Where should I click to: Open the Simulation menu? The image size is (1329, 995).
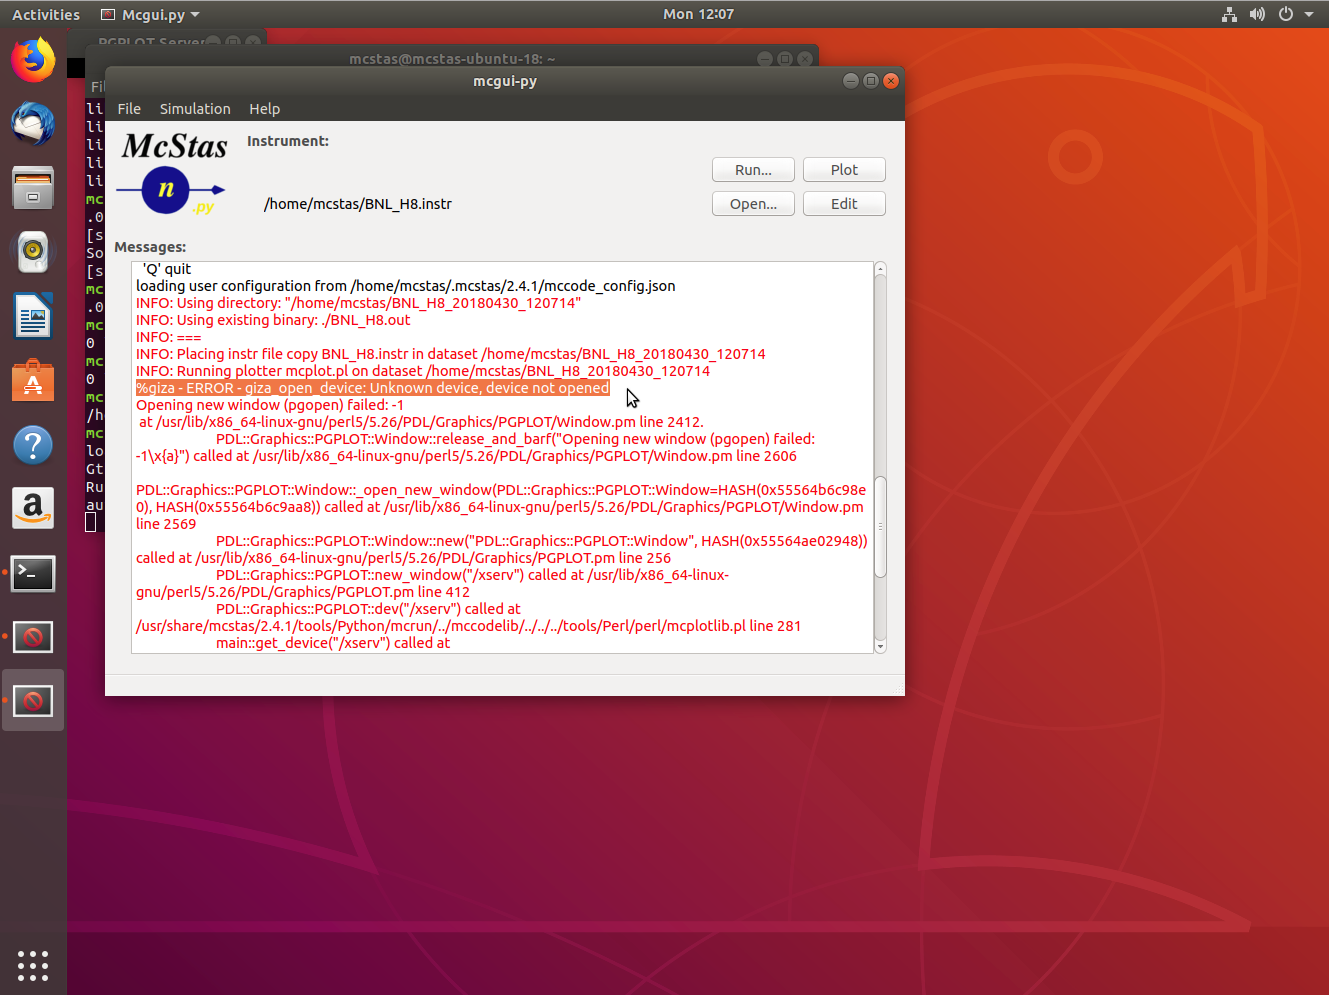point(195,109)
